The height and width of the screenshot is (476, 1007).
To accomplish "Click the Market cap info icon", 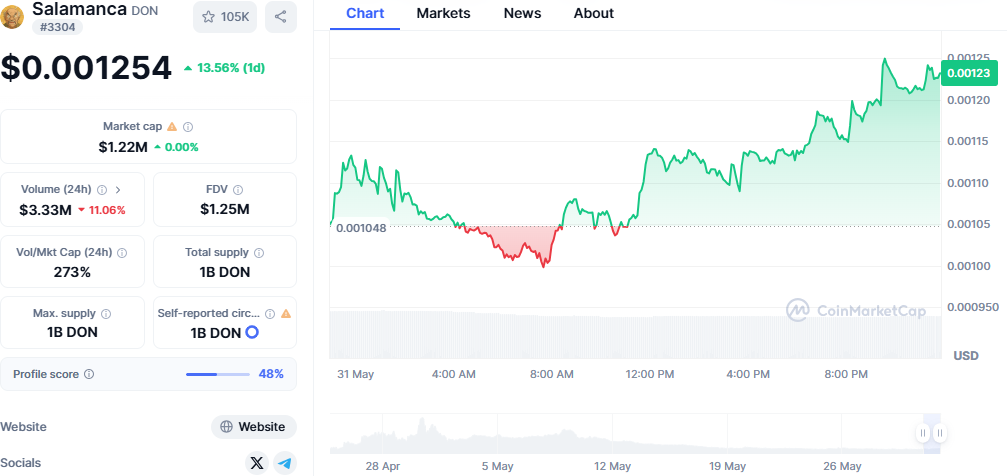I will [x=188, y=127].
